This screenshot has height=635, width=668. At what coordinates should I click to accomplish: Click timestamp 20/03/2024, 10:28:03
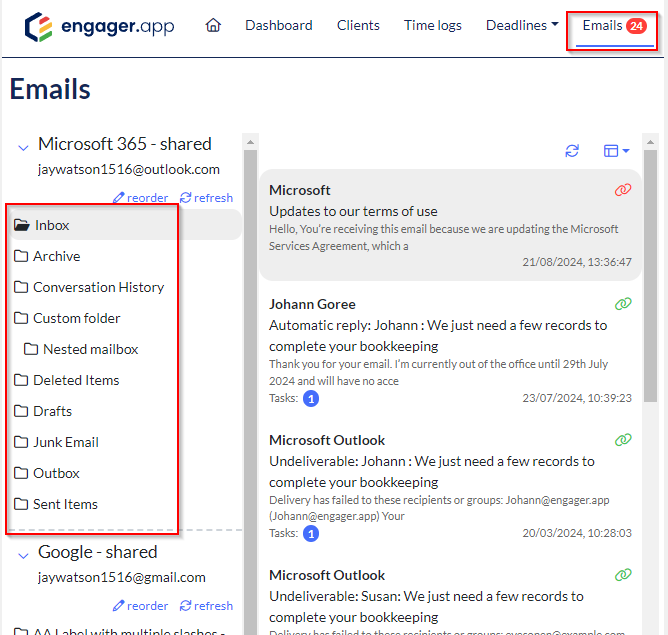coord(577,533)
